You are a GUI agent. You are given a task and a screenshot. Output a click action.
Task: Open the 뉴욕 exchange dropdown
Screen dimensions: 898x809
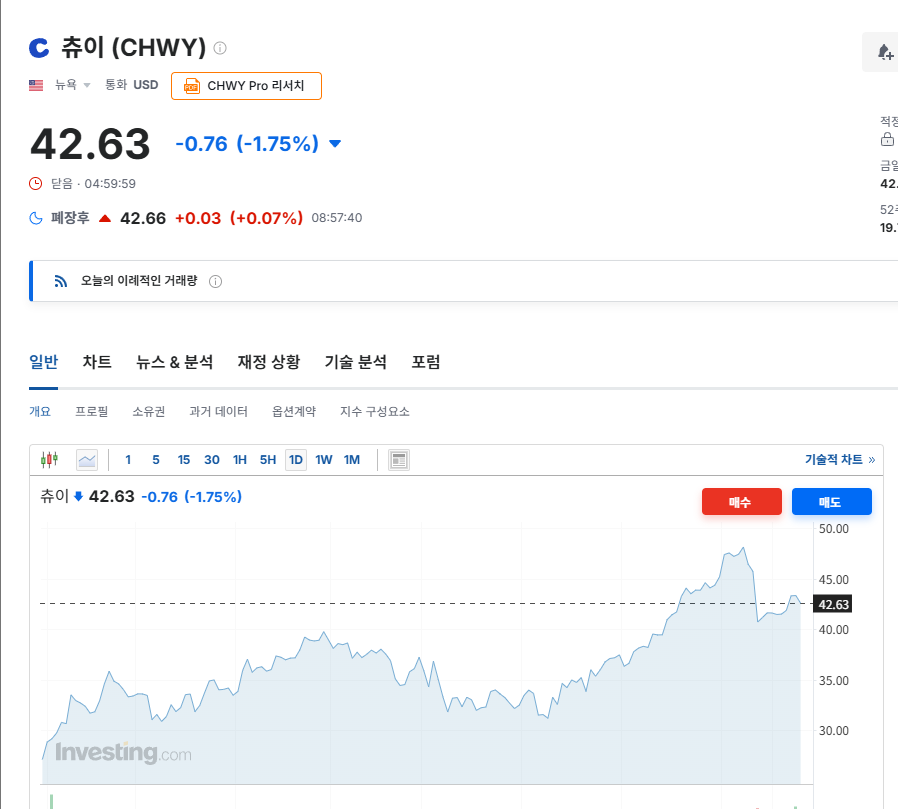(x=72, y=85)
